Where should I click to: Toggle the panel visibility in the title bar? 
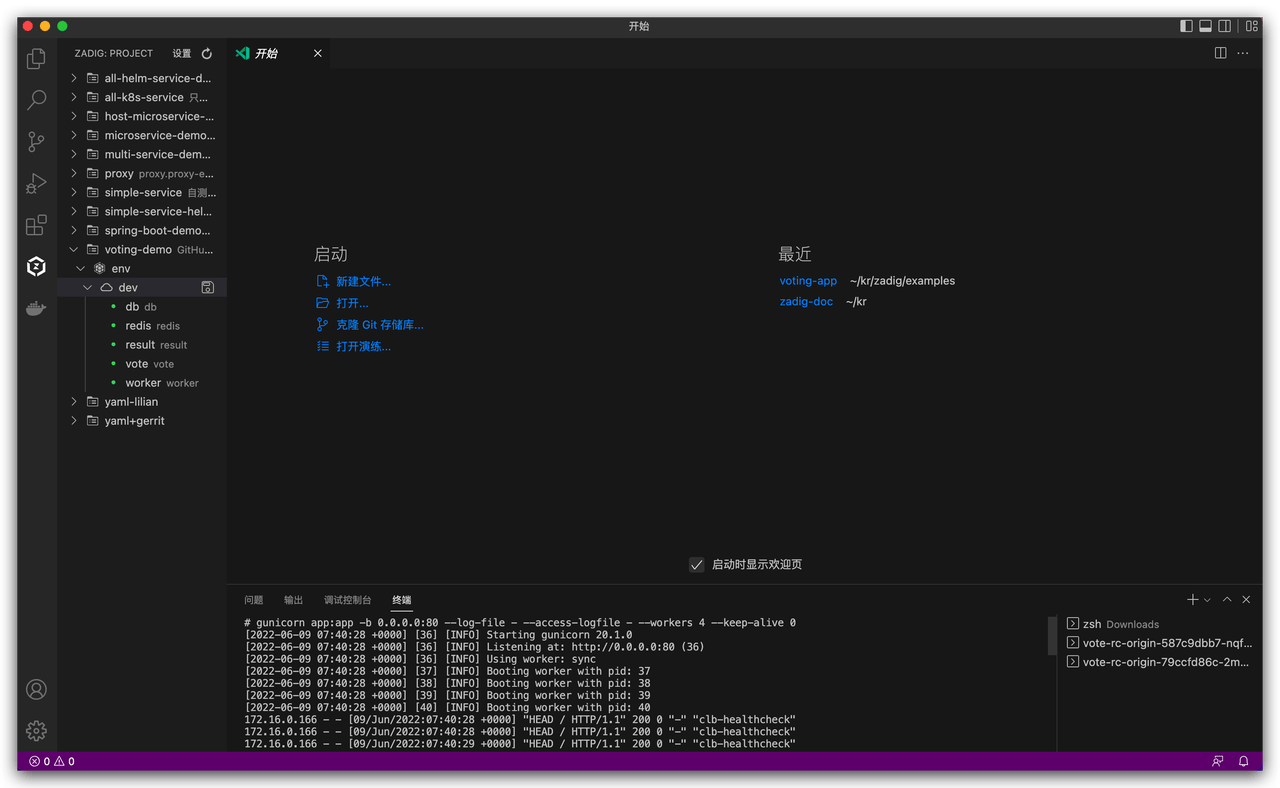[x=1205, y=25]
